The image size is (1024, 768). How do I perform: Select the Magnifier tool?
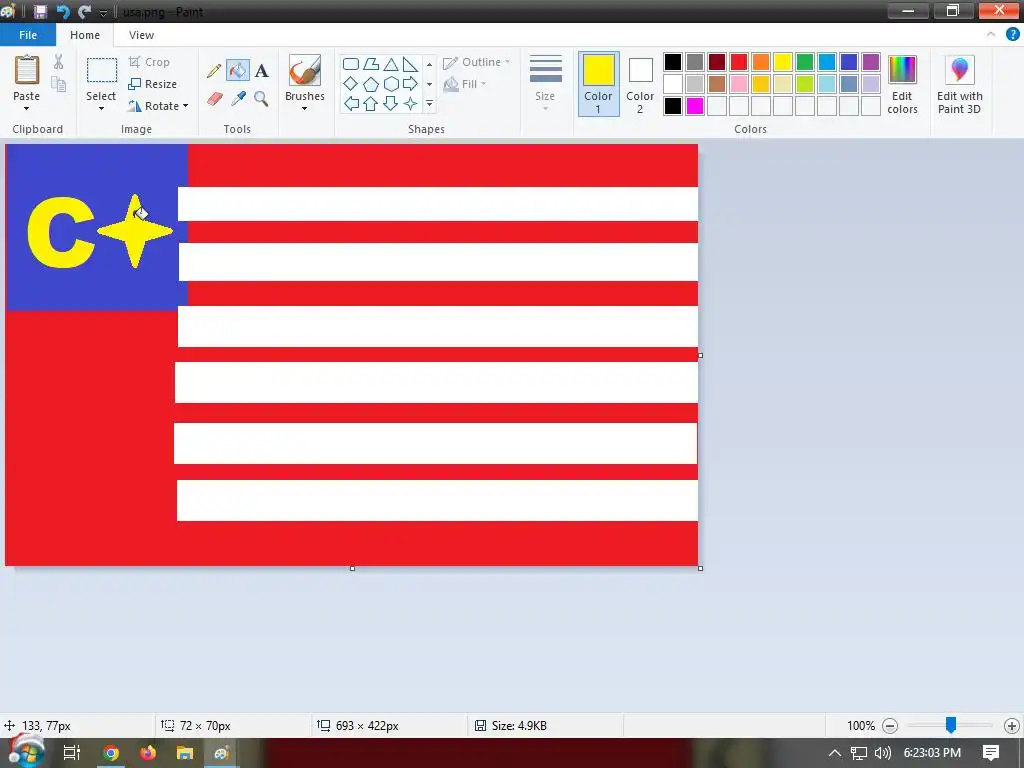click(261, 99)
